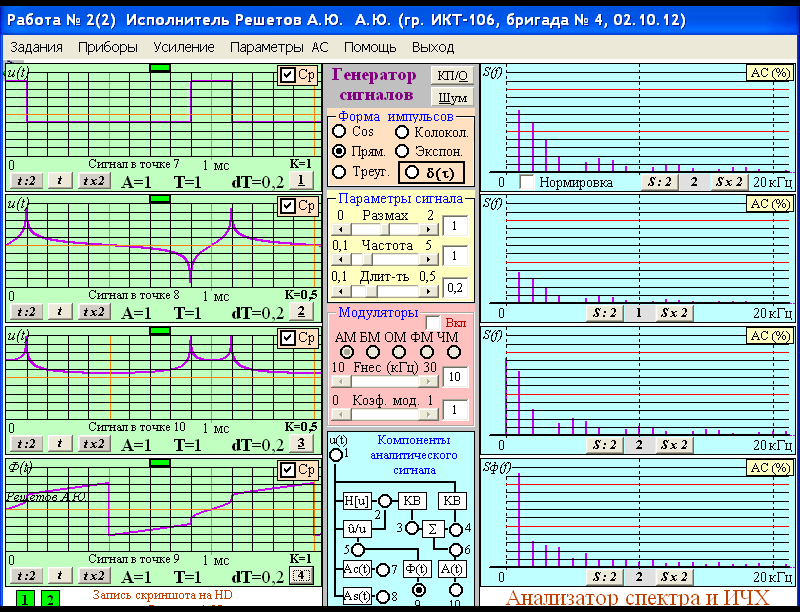Click the Размах slider right arrow
The image size is (800, 612).
click(x=428, y=229)
